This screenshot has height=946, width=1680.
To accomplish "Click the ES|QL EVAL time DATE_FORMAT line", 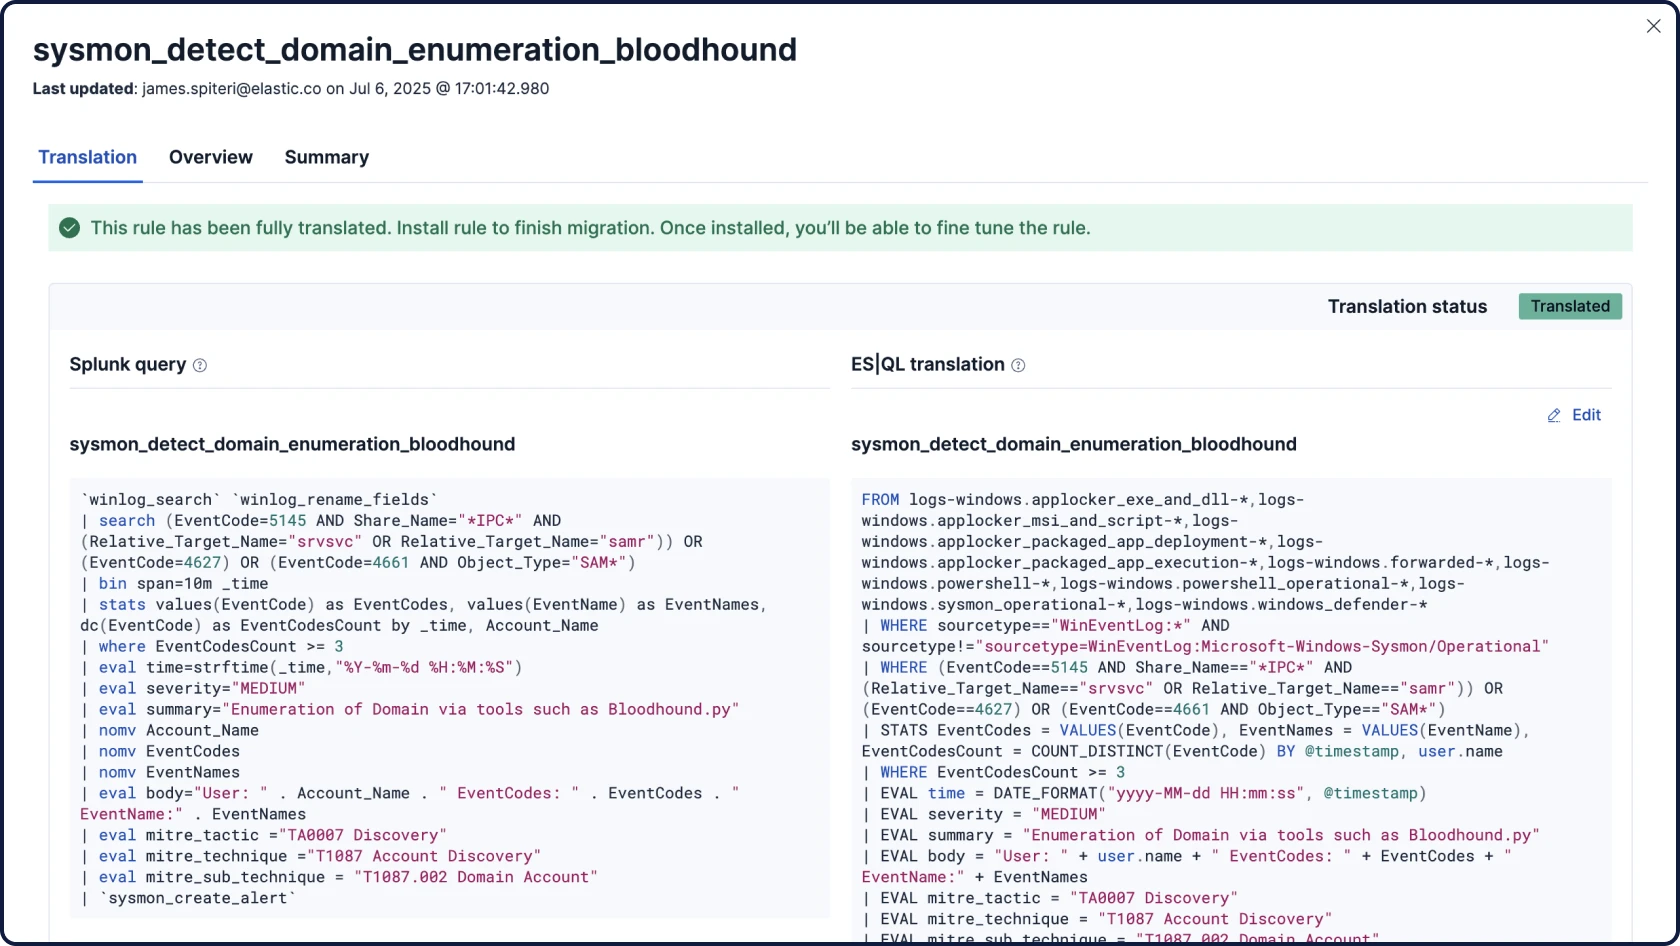I will [1144, 794].
